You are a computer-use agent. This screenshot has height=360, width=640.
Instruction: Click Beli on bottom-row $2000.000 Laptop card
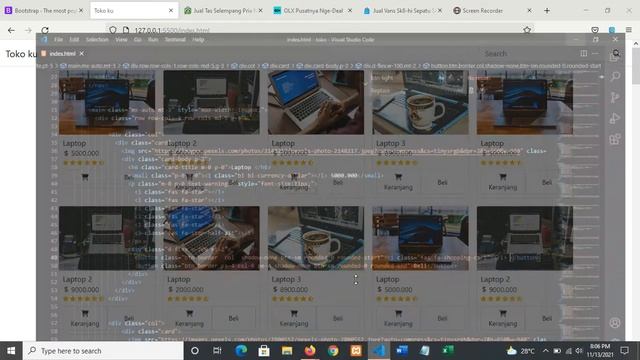233,318
